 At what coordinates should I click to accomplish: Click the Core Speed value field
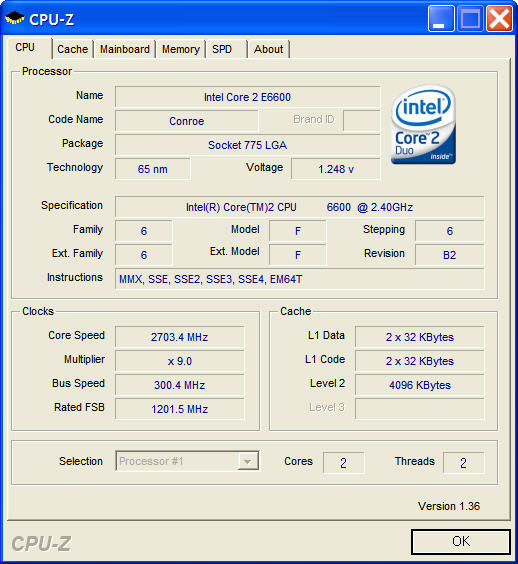tap(180, 337)
